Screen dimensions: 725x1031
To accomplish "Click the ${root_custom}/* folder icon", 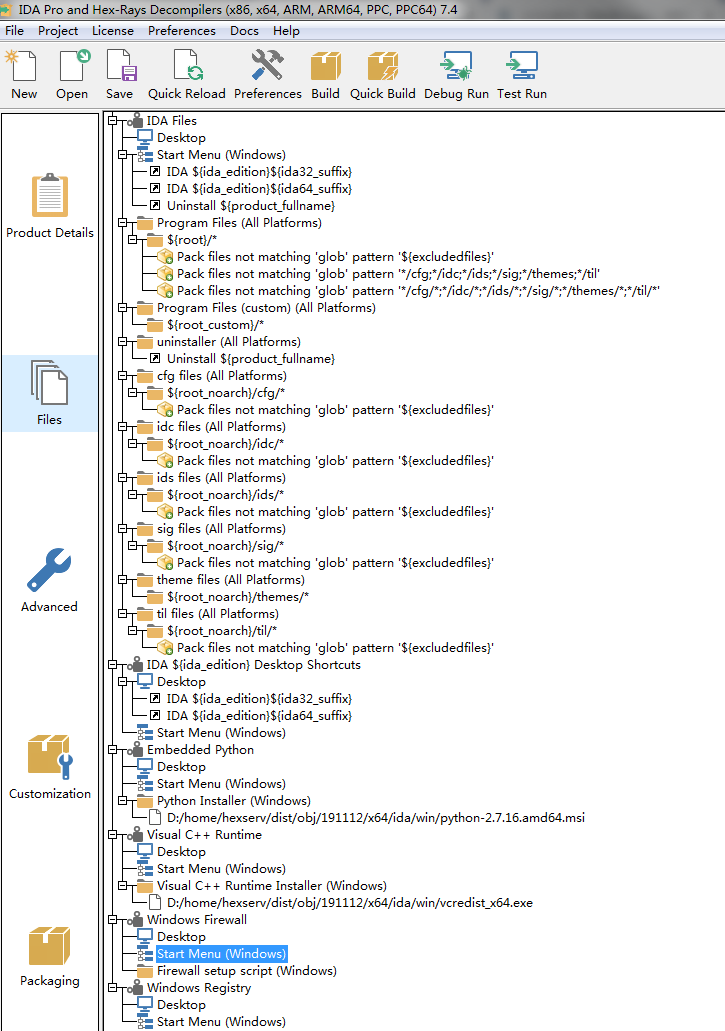I will [x=155, y=325].
